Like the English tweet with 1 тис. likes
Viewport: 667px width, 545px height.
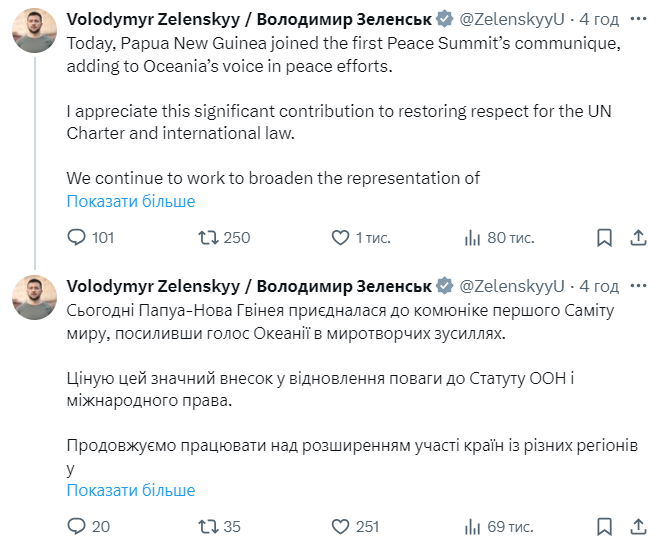pyautogui.click(x=340, y=238)
